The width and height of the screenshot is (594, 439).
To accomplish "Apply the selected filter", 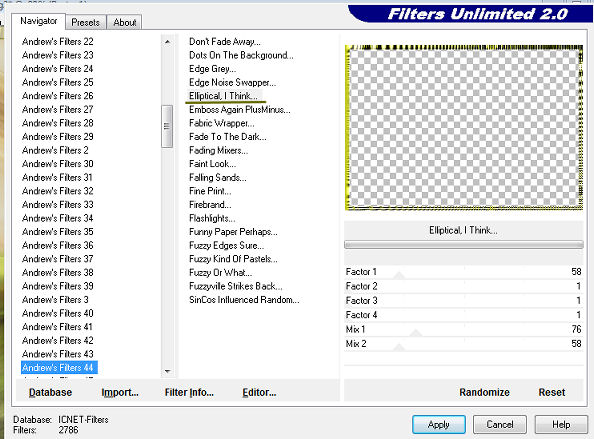I will [x=439, y=425].
